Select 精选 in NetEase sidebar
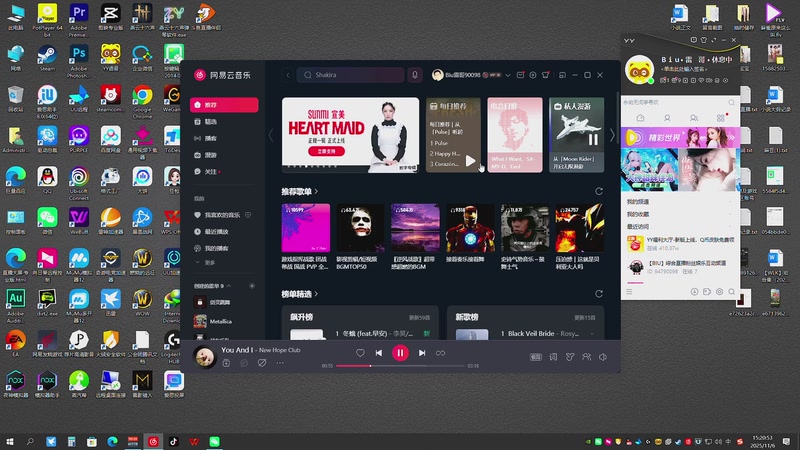This screenshot has height=450, width=800. click(224, 121)
